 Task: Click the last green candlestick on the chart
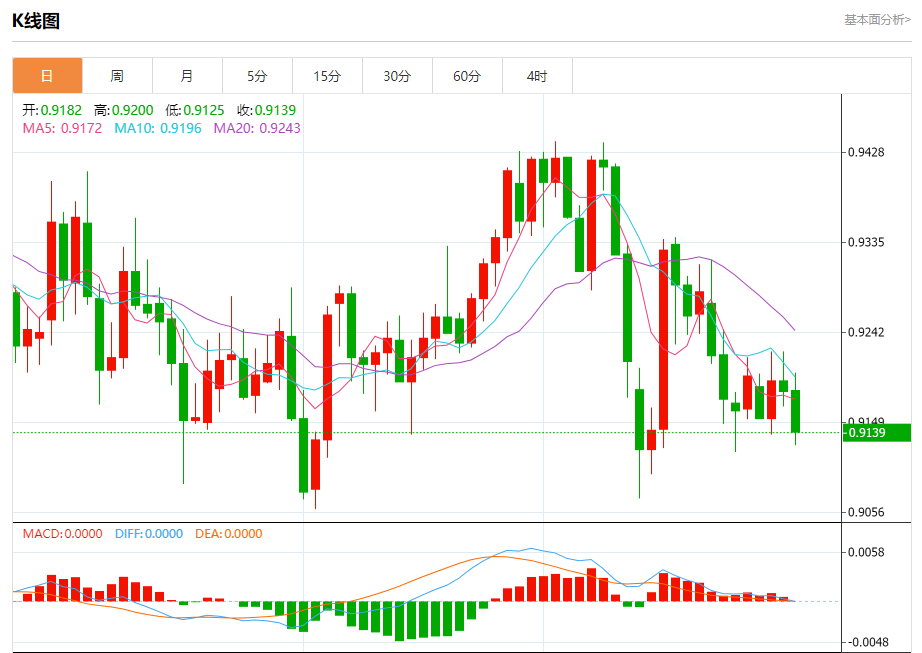(x=796, y=411)
